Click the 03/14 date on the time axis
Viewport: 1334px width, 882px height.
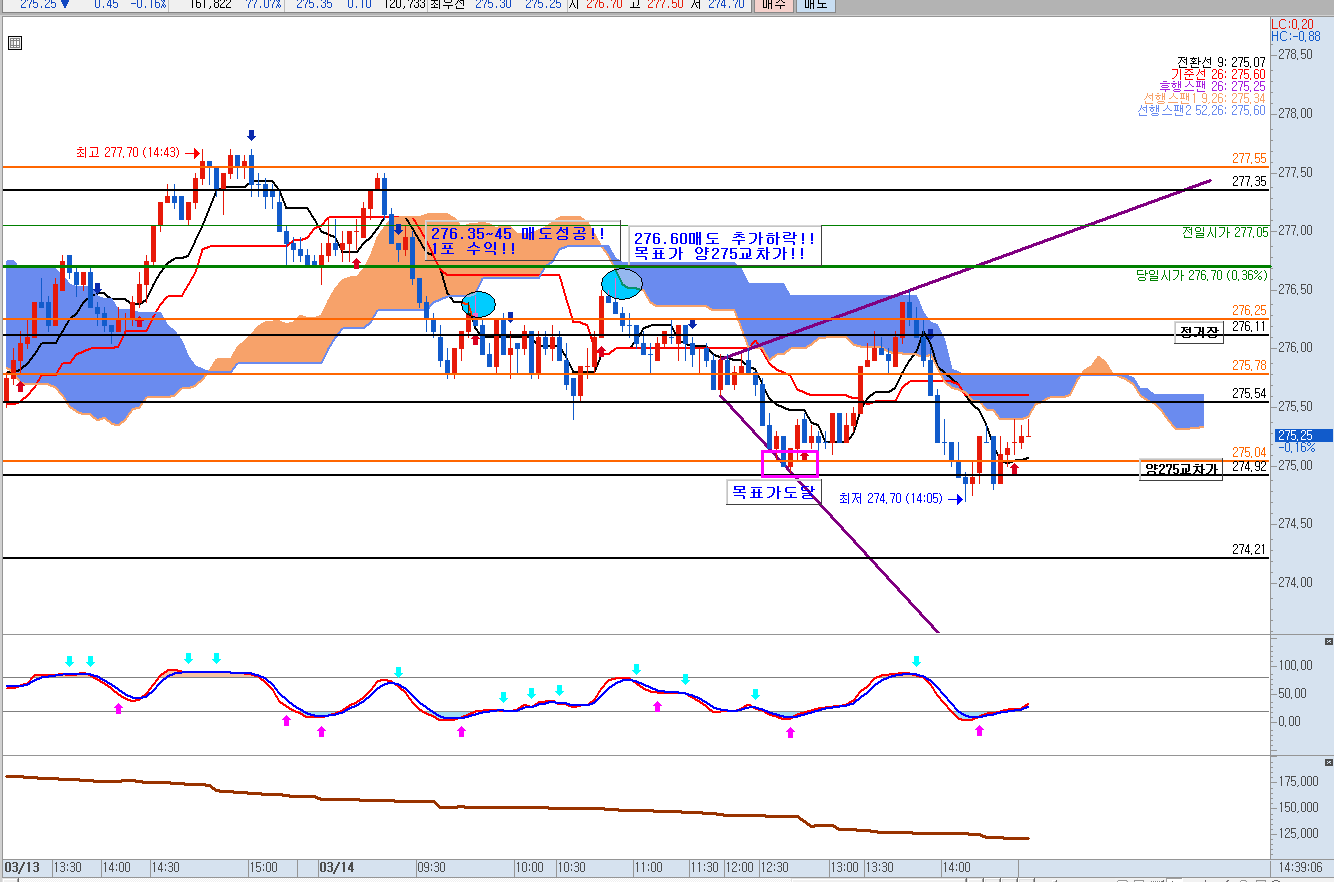[336, 866]
